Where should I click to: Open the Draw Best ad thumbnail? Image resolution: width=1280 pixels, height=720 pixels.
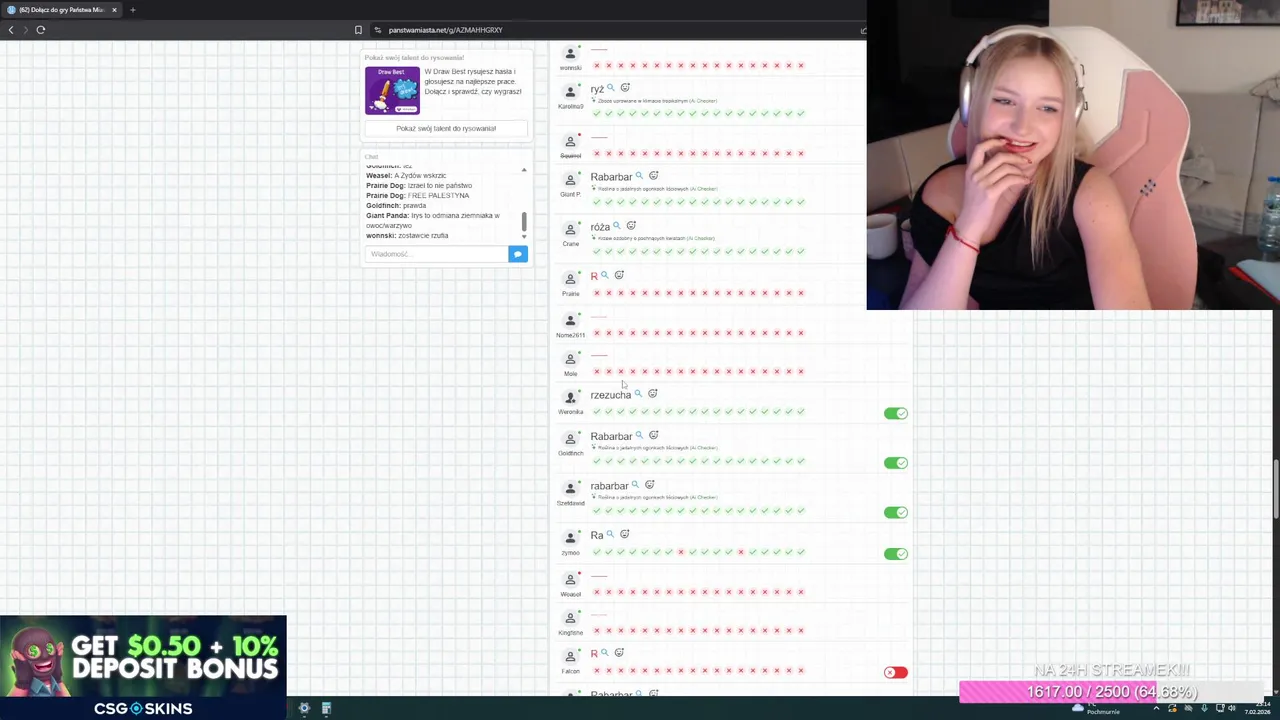click(392, 91)
